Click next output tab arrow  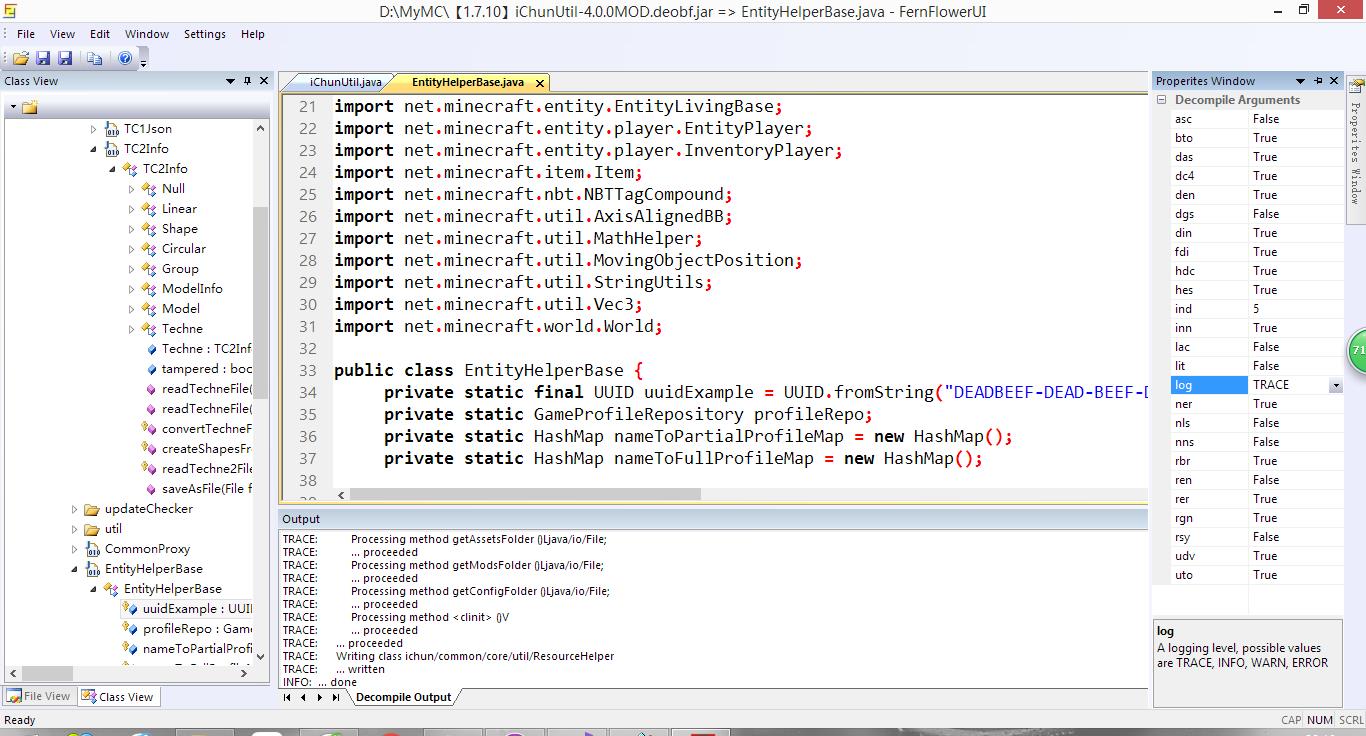(x=320, y=697)
